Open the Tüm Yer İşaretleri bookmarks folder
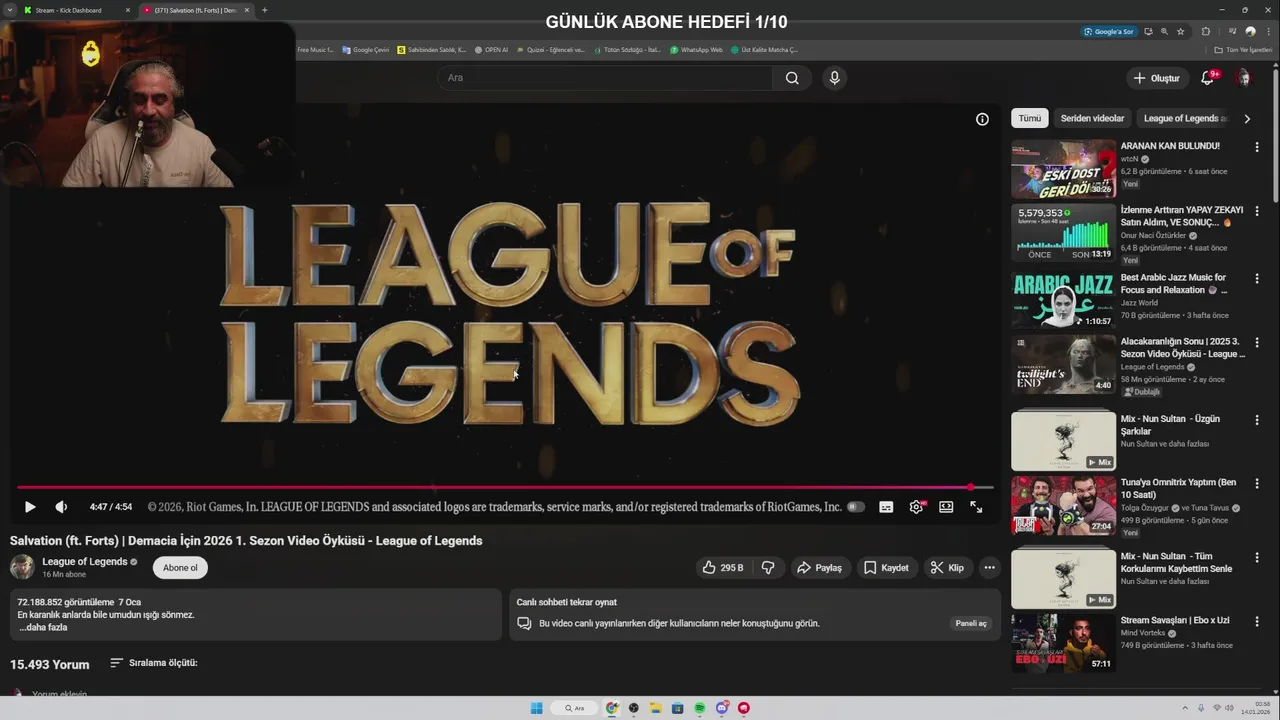Image resolution: width=1280 pixels, height=720 pixels. point(1243,49)
